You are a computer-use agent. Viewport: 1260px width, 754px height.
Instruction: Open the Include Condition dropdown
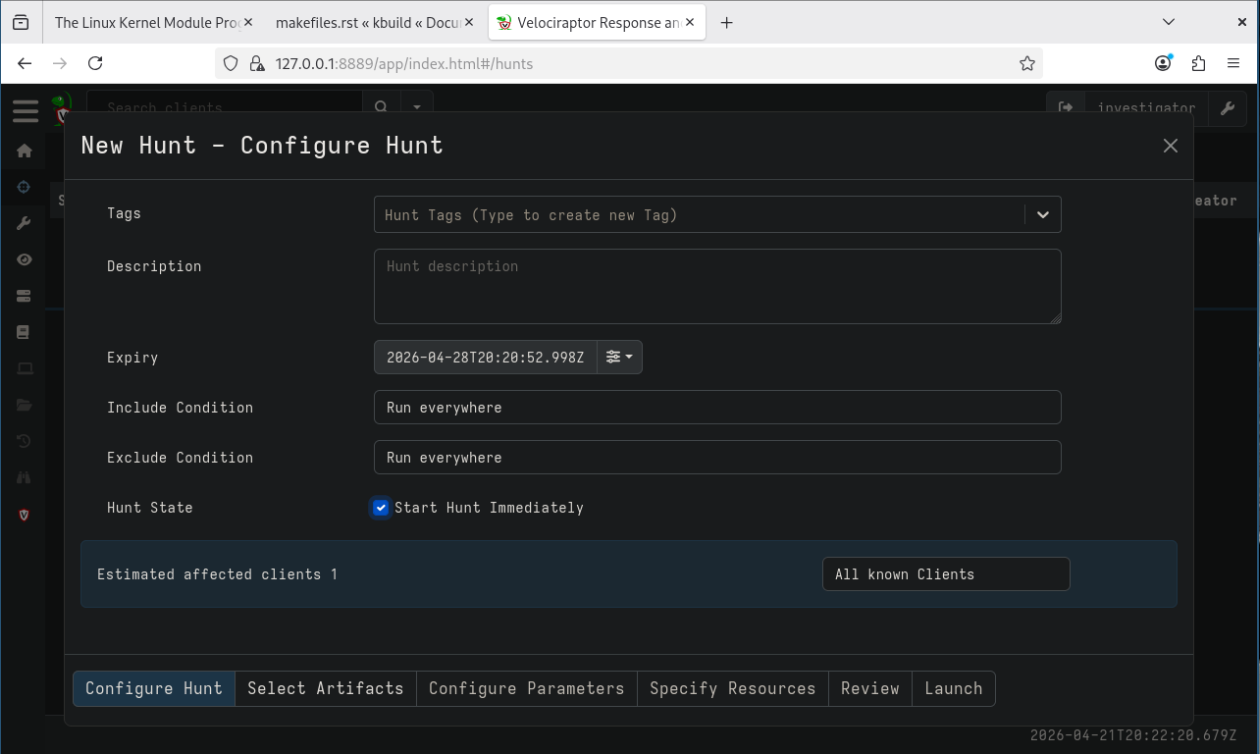pos(717,407)
